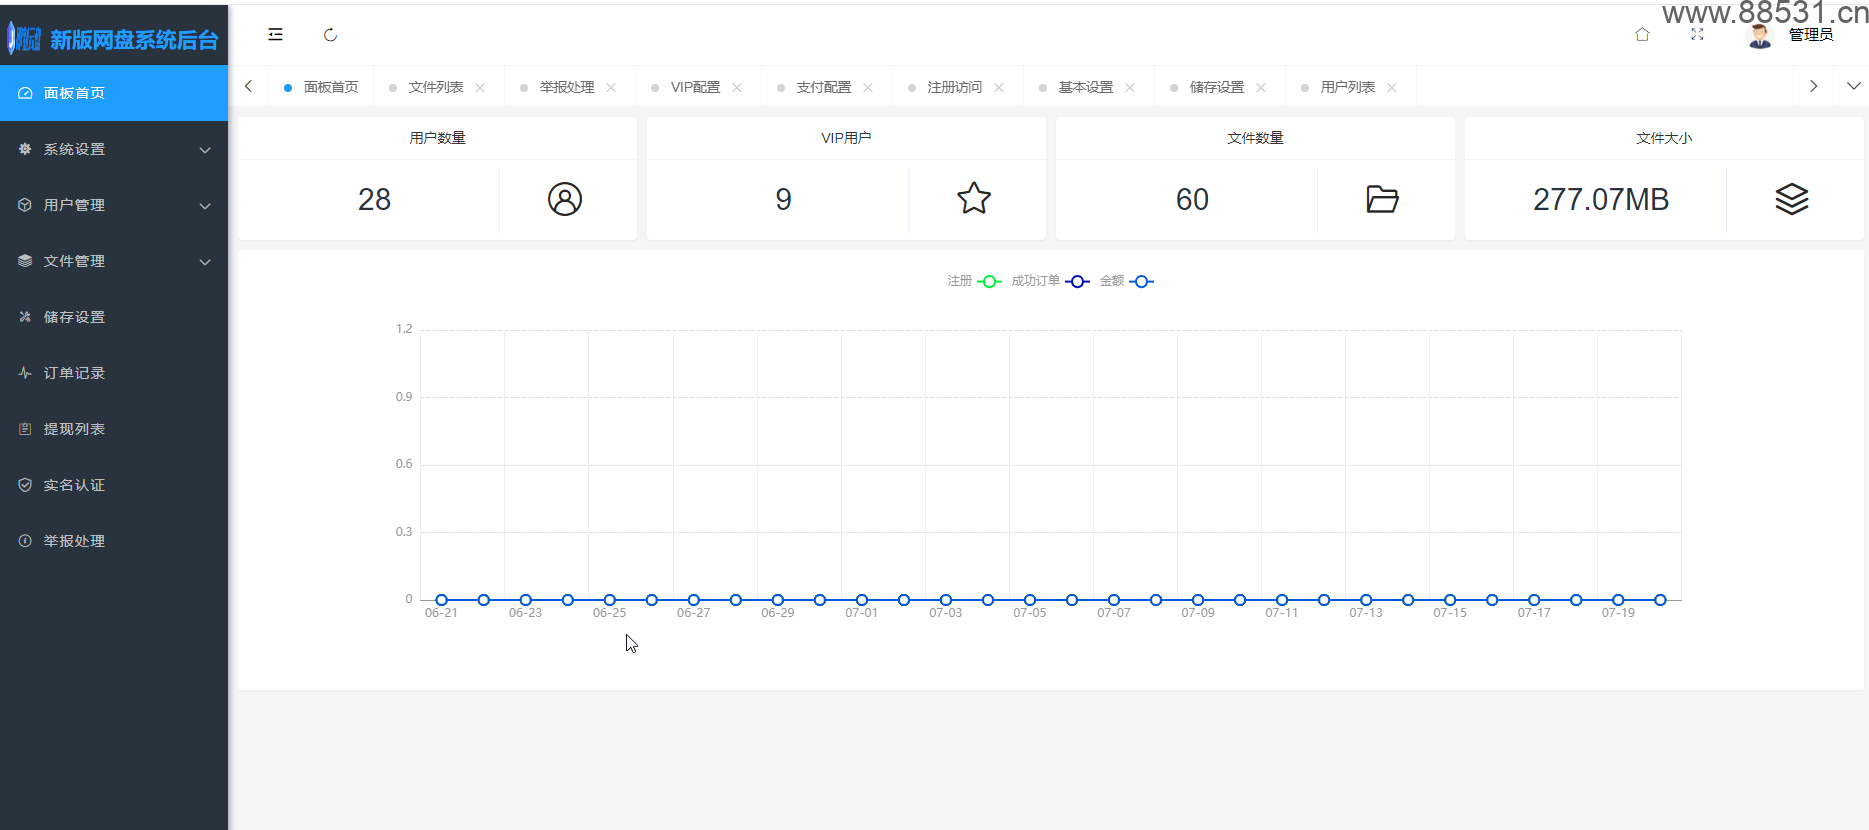Click the user count person icon
Viewport: 1869px width, 830px height.
click(x=565, y=199)
